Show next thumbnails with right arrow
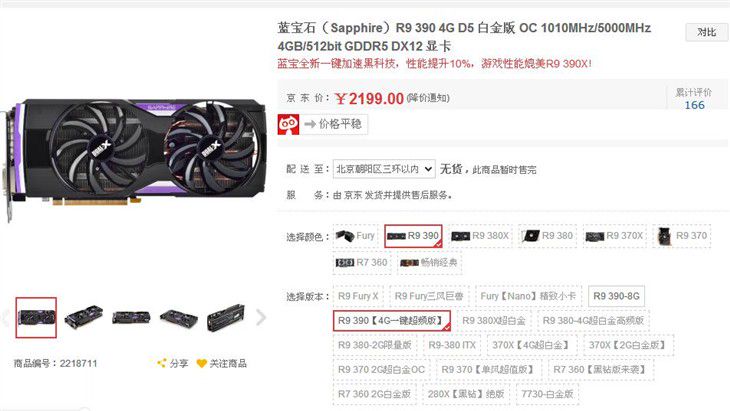This screenshot has width=730, height=411. (261, 317)
